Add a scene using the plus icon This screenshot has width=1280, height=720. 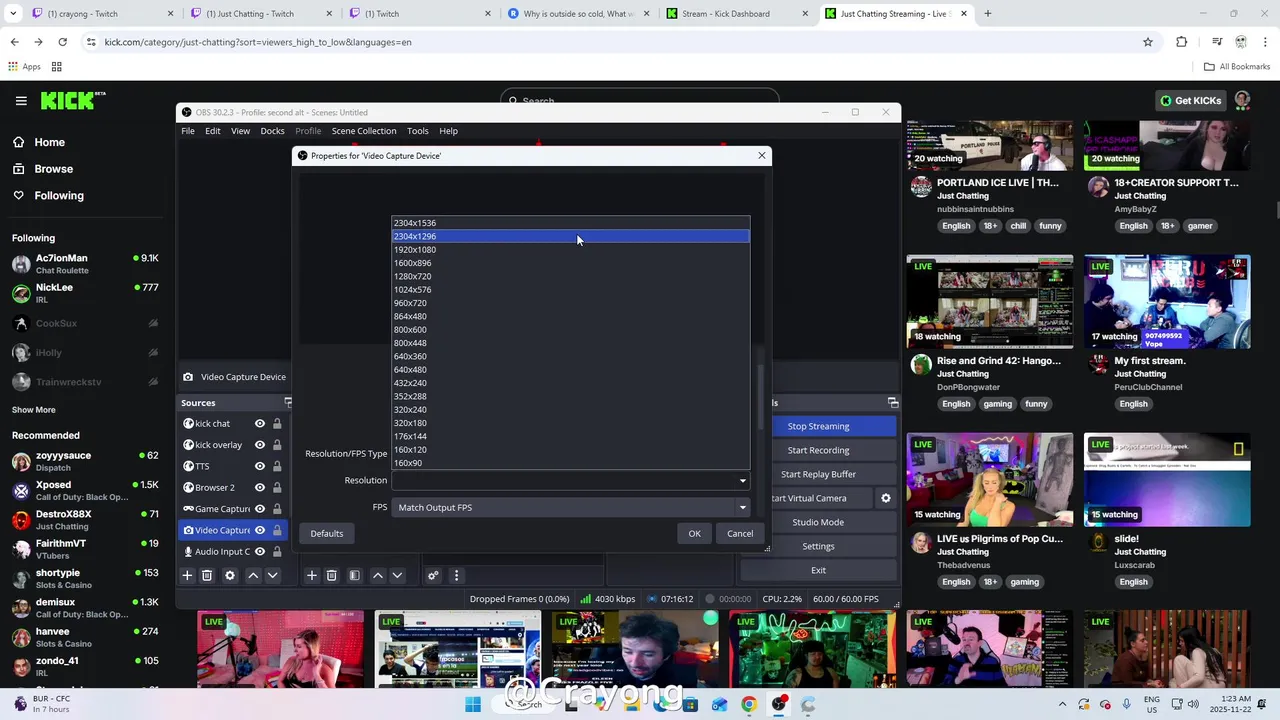click(x=312, y=575)
